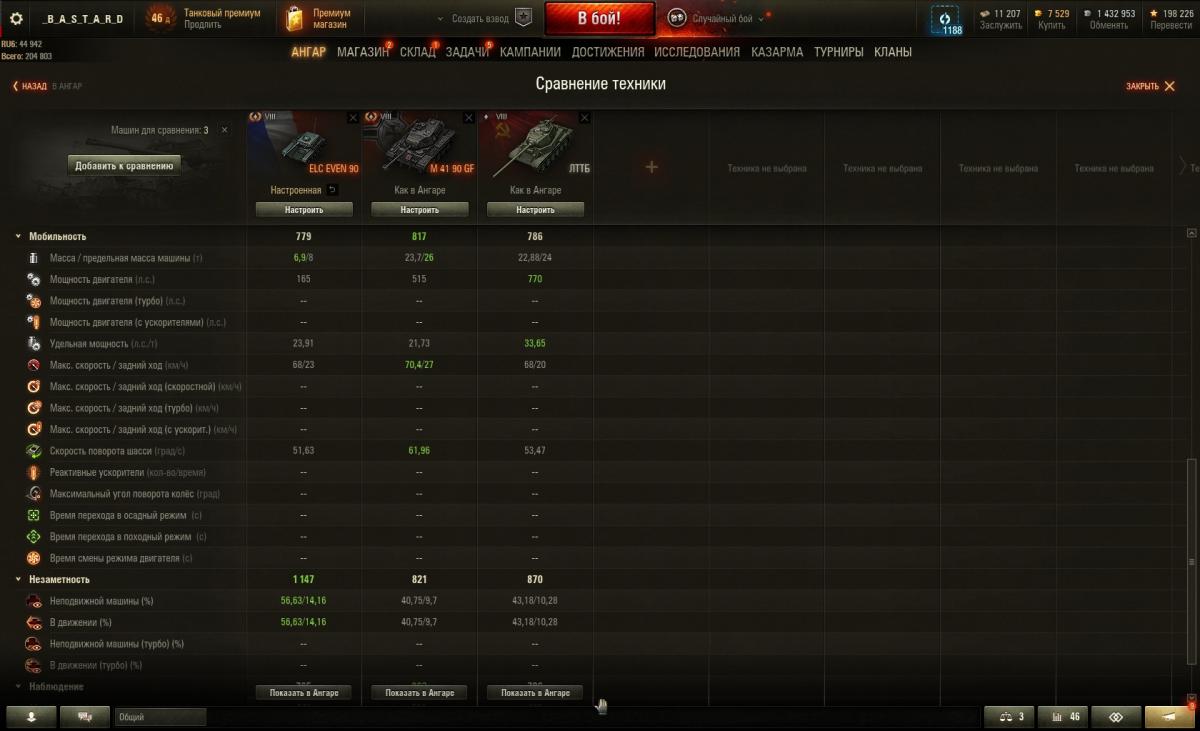The width and height of the screenshot is (1200, 731).
Task: Switch to the МАГАЗИН tab
Action: tap(363, 52)
